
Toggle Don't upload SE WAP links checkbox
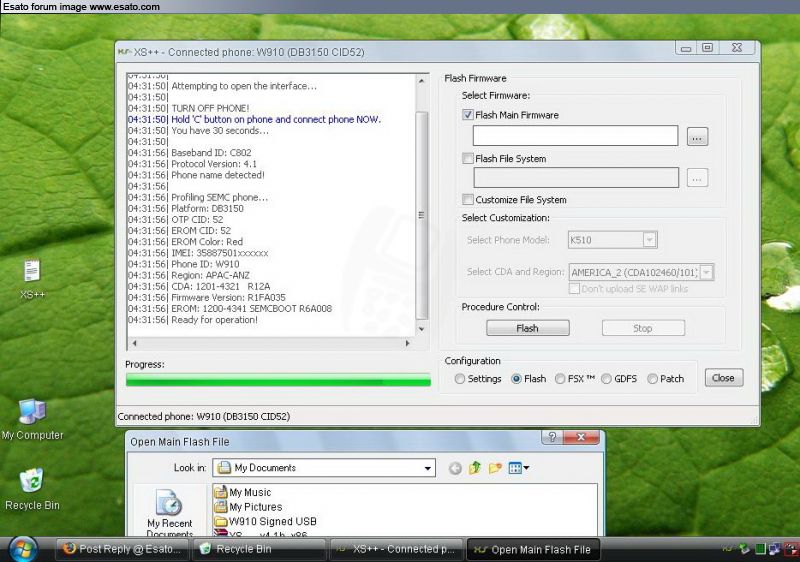tap(574, 289)
